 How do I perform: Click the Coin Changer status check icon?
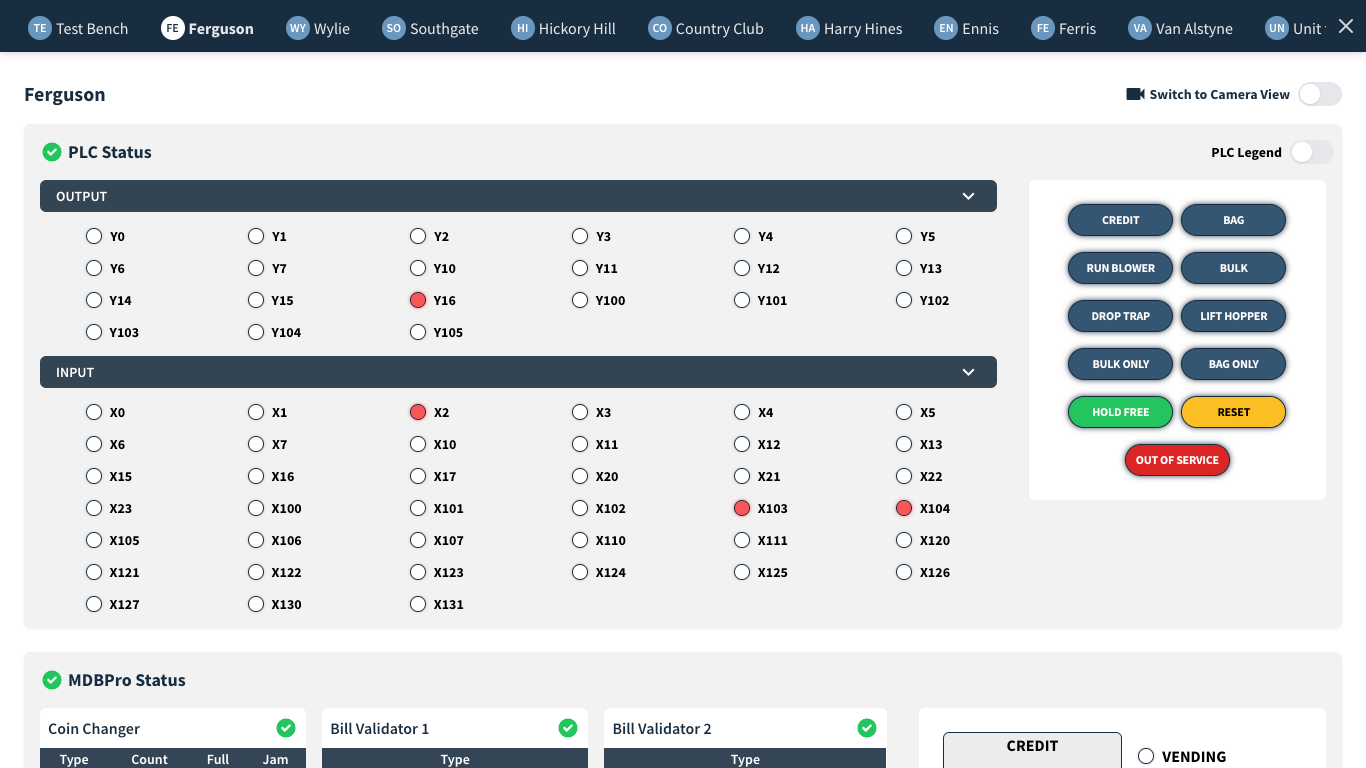coord(286,728)
